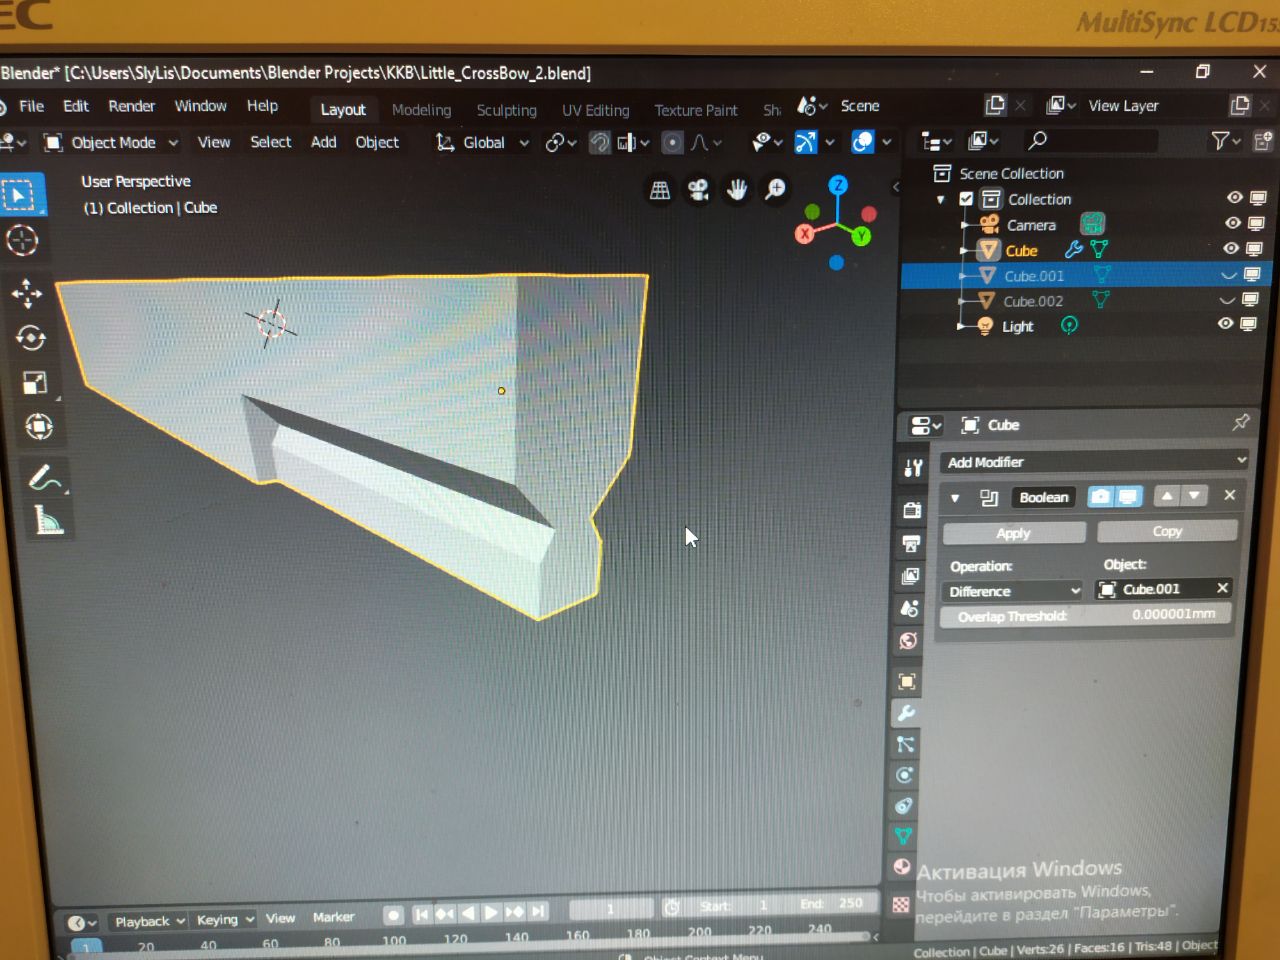Open the View Layer properties tab

coord(910,576)
